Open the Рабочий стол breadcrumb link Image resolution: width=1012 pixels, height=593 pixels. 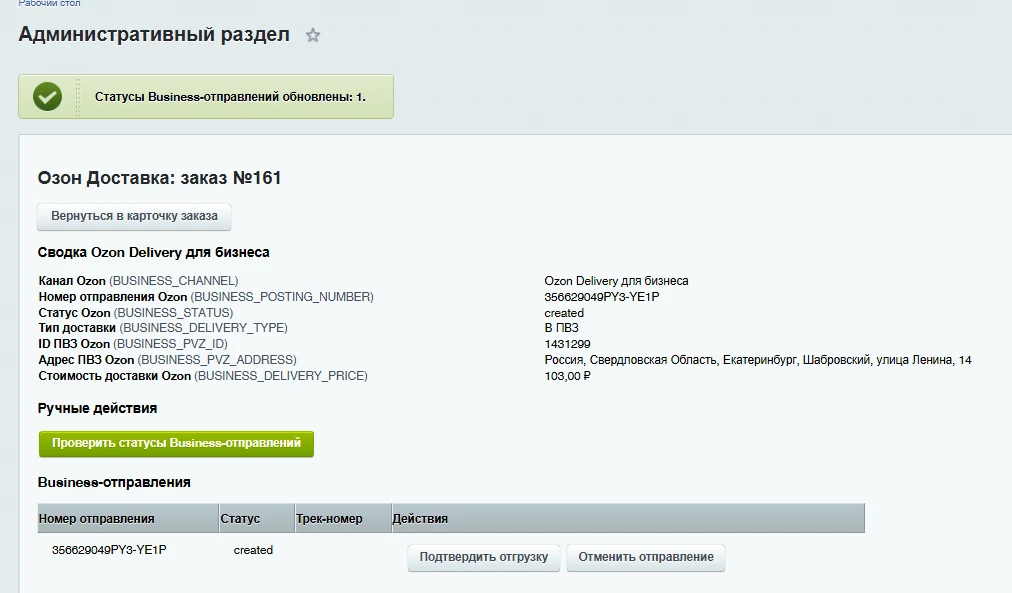click(x=50, y=3)
